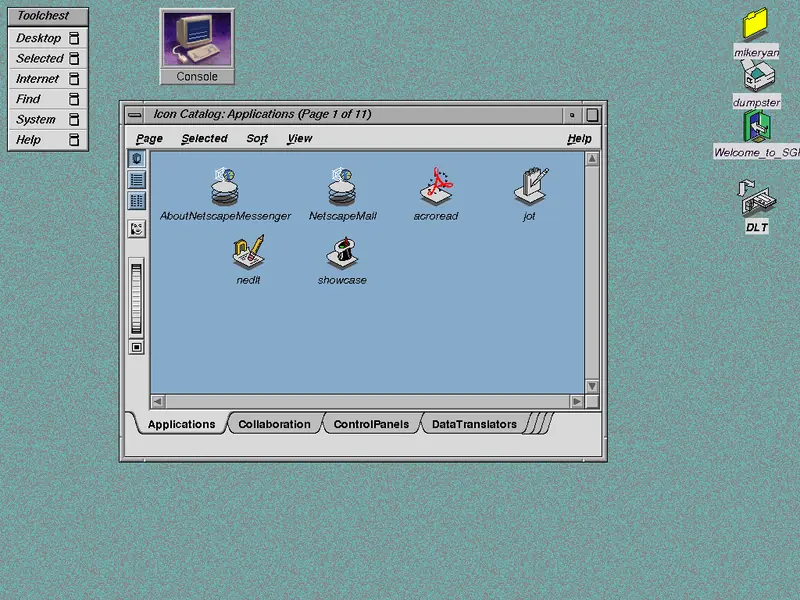Select the AboutNetscapeMessenger icon
This screenshot has height=600, width=800.
225,186
